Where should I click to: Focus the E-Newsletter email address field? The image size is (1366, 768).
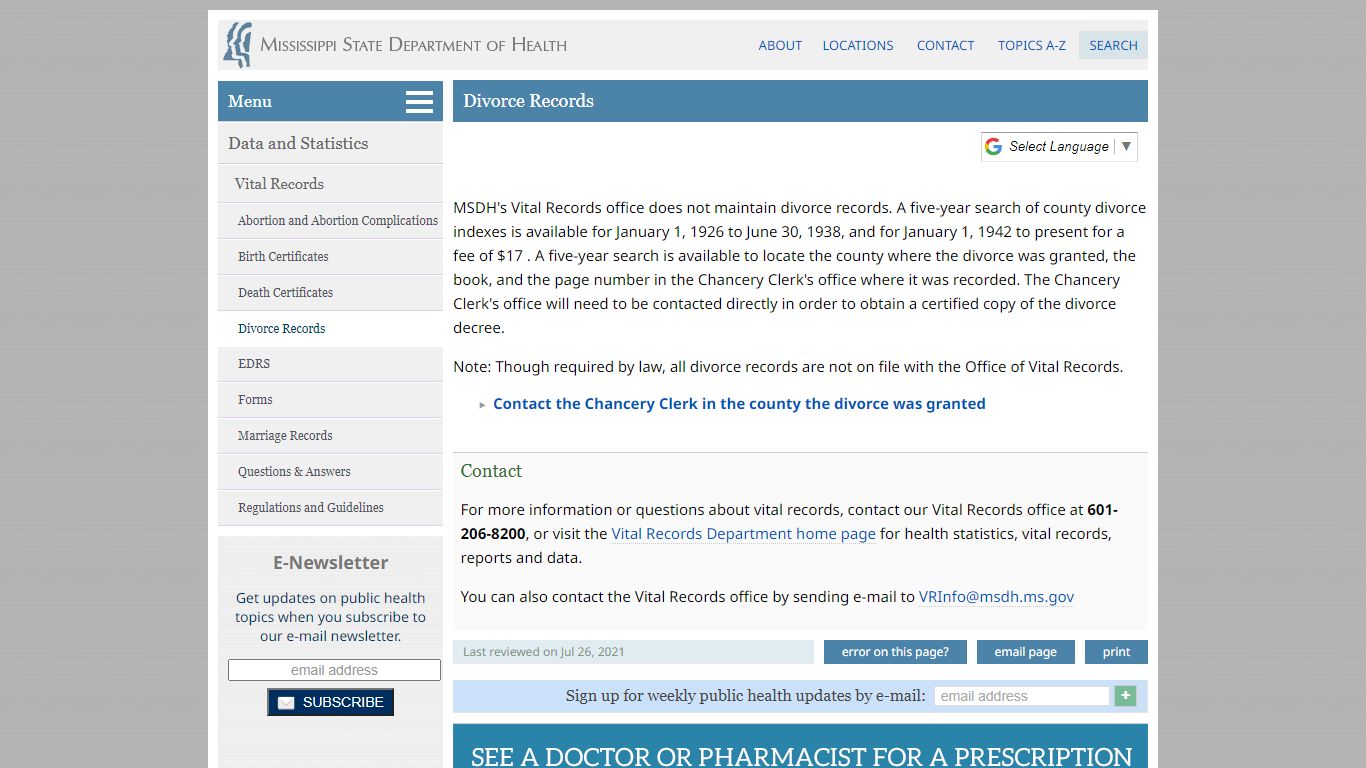[x=334, y=670]
